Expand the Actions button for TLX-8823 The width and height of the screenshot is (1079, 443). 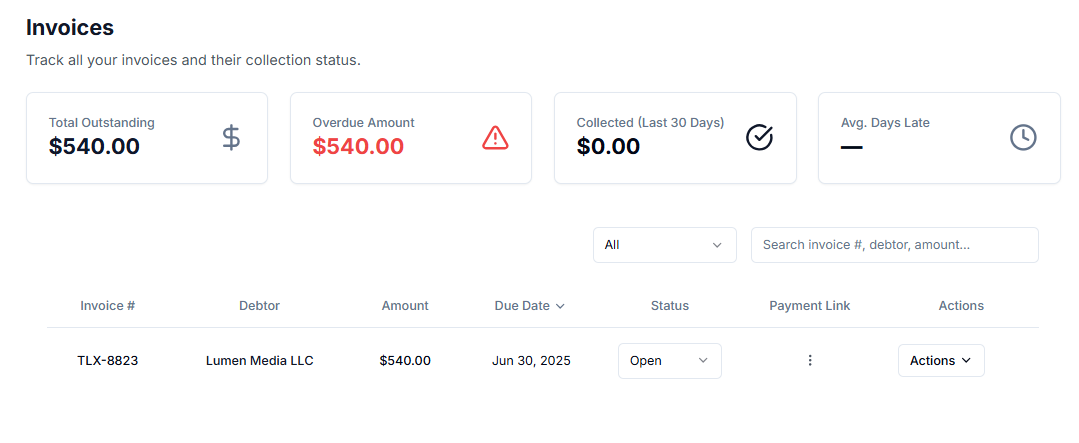[x=940, y=360]
